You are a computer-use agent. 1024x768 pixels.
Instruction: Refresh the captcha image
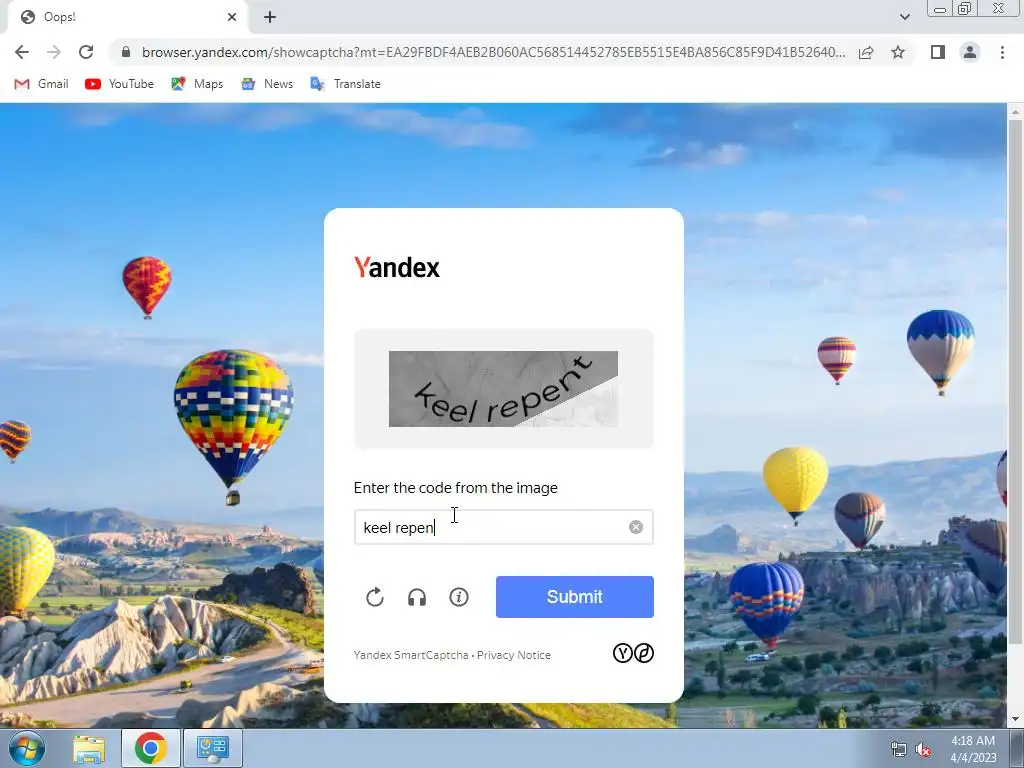(x=375, y=597)
